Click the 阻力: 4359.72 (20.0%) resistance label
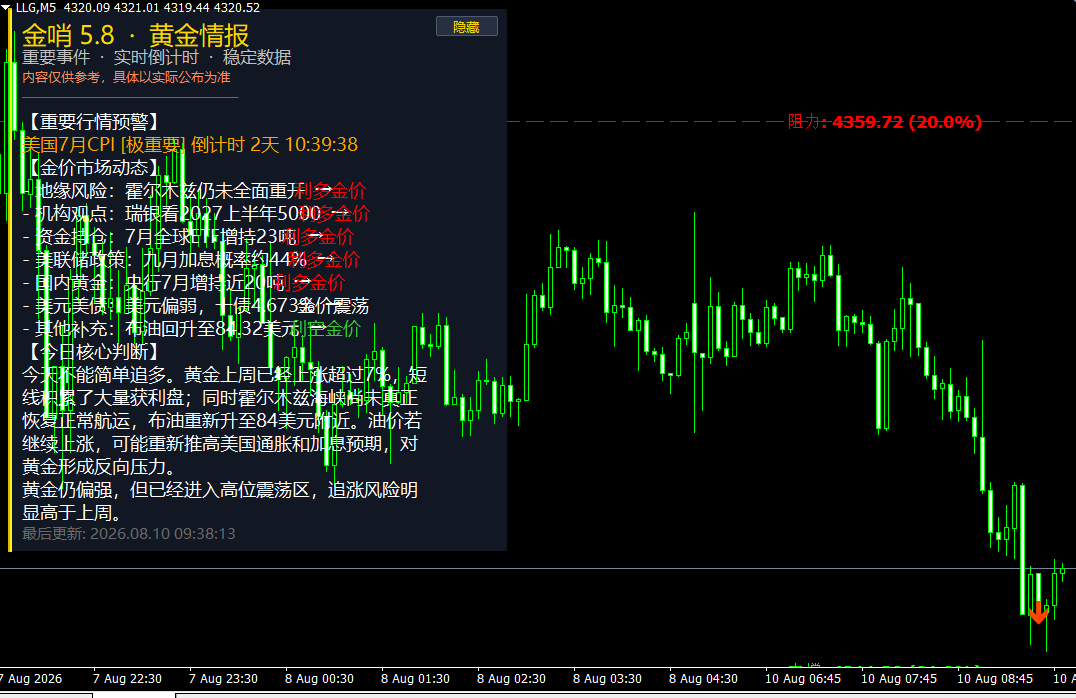1076x698 pixels. click(885, 122)
